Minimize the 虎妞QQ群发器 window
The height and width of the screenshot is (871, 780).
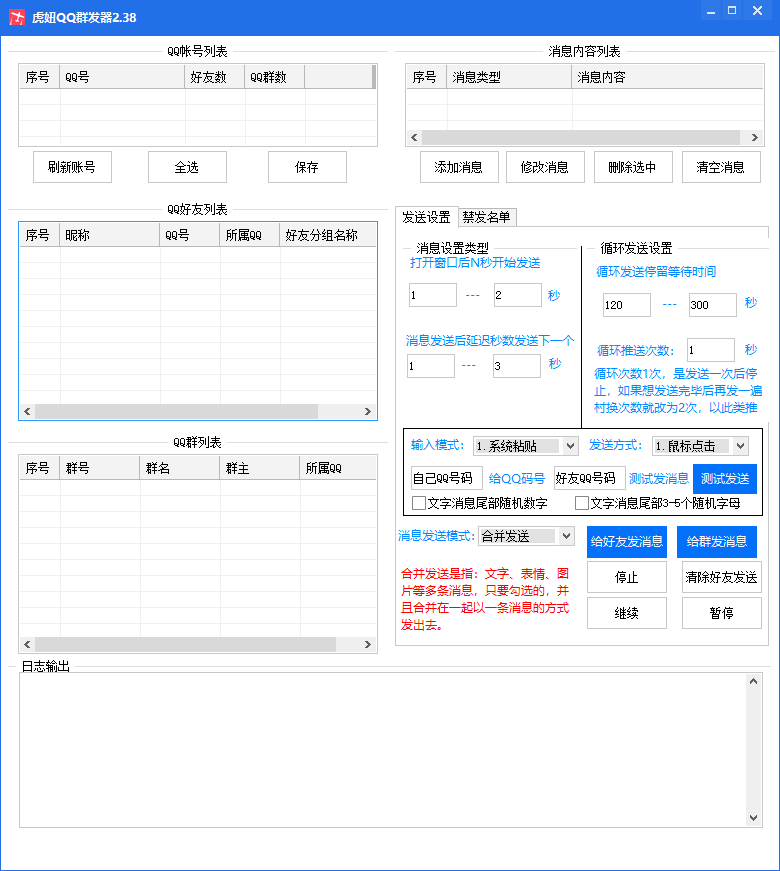pyautogui.click(x=711, y=11)
